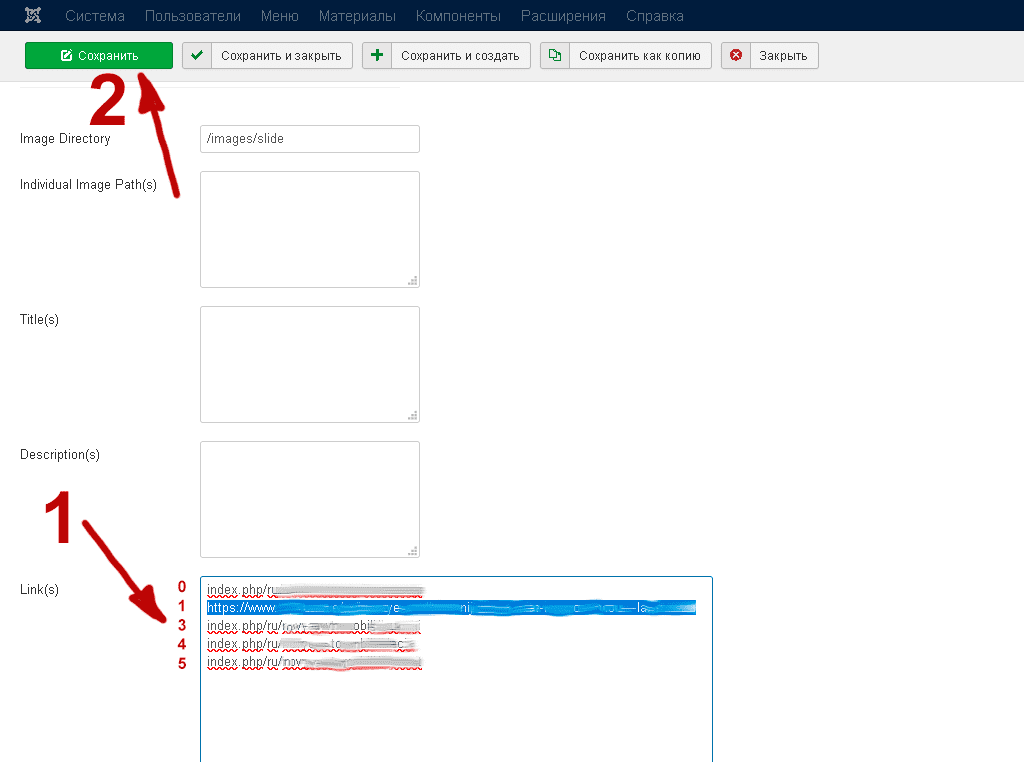Open the Материалы menu
The width and height of the screenshot is (1024, 762).
pyautogui.click(x=357, y=16)
